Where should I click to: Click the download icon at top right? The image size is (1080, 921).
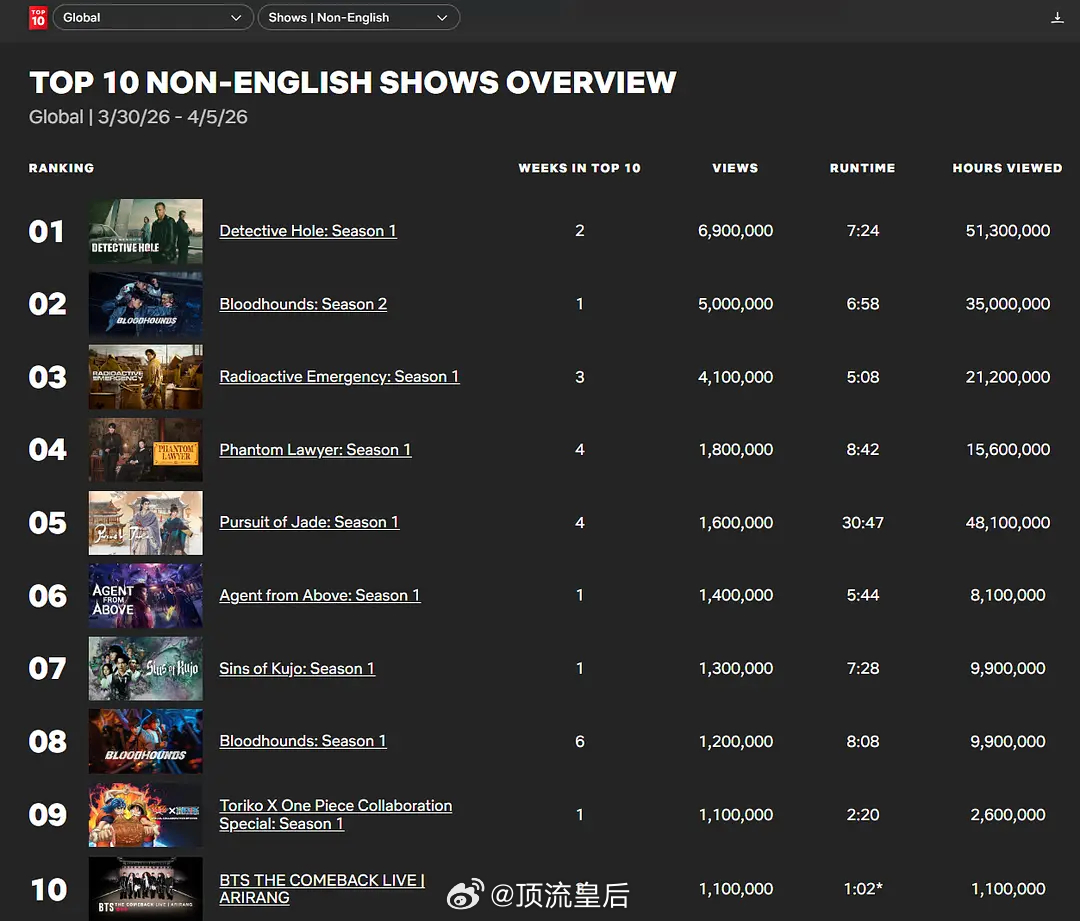tap(1057, 17)
